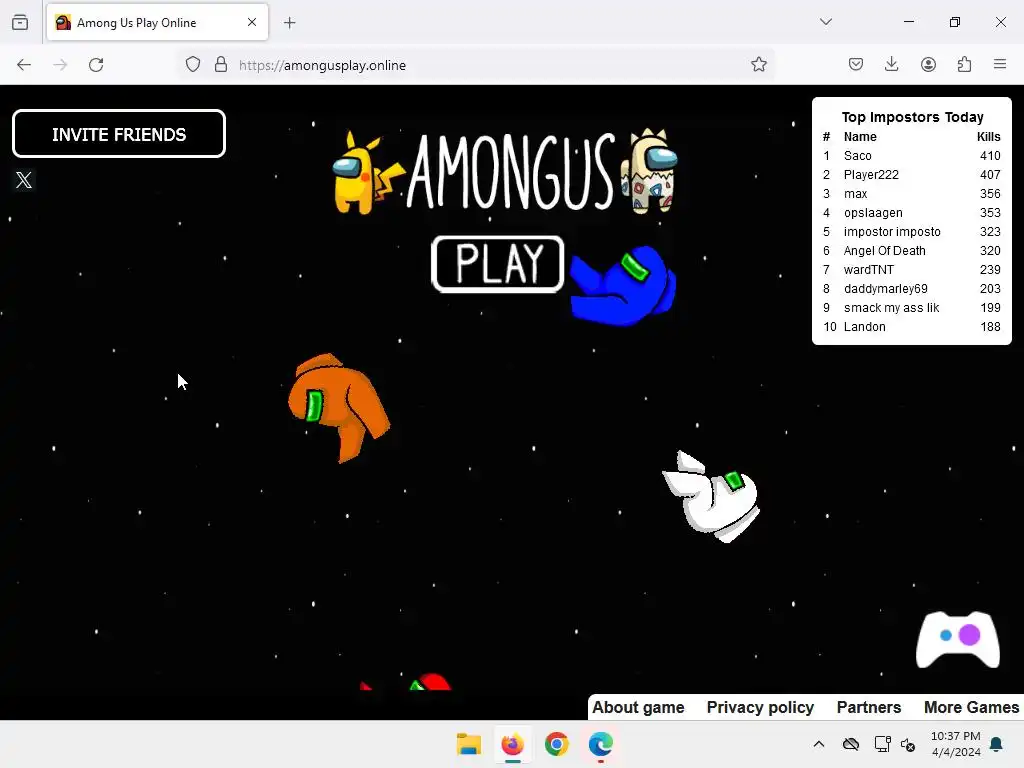Open the network tray icon
This screenshot has width=1024, height=768.
(x=882, y=744)
